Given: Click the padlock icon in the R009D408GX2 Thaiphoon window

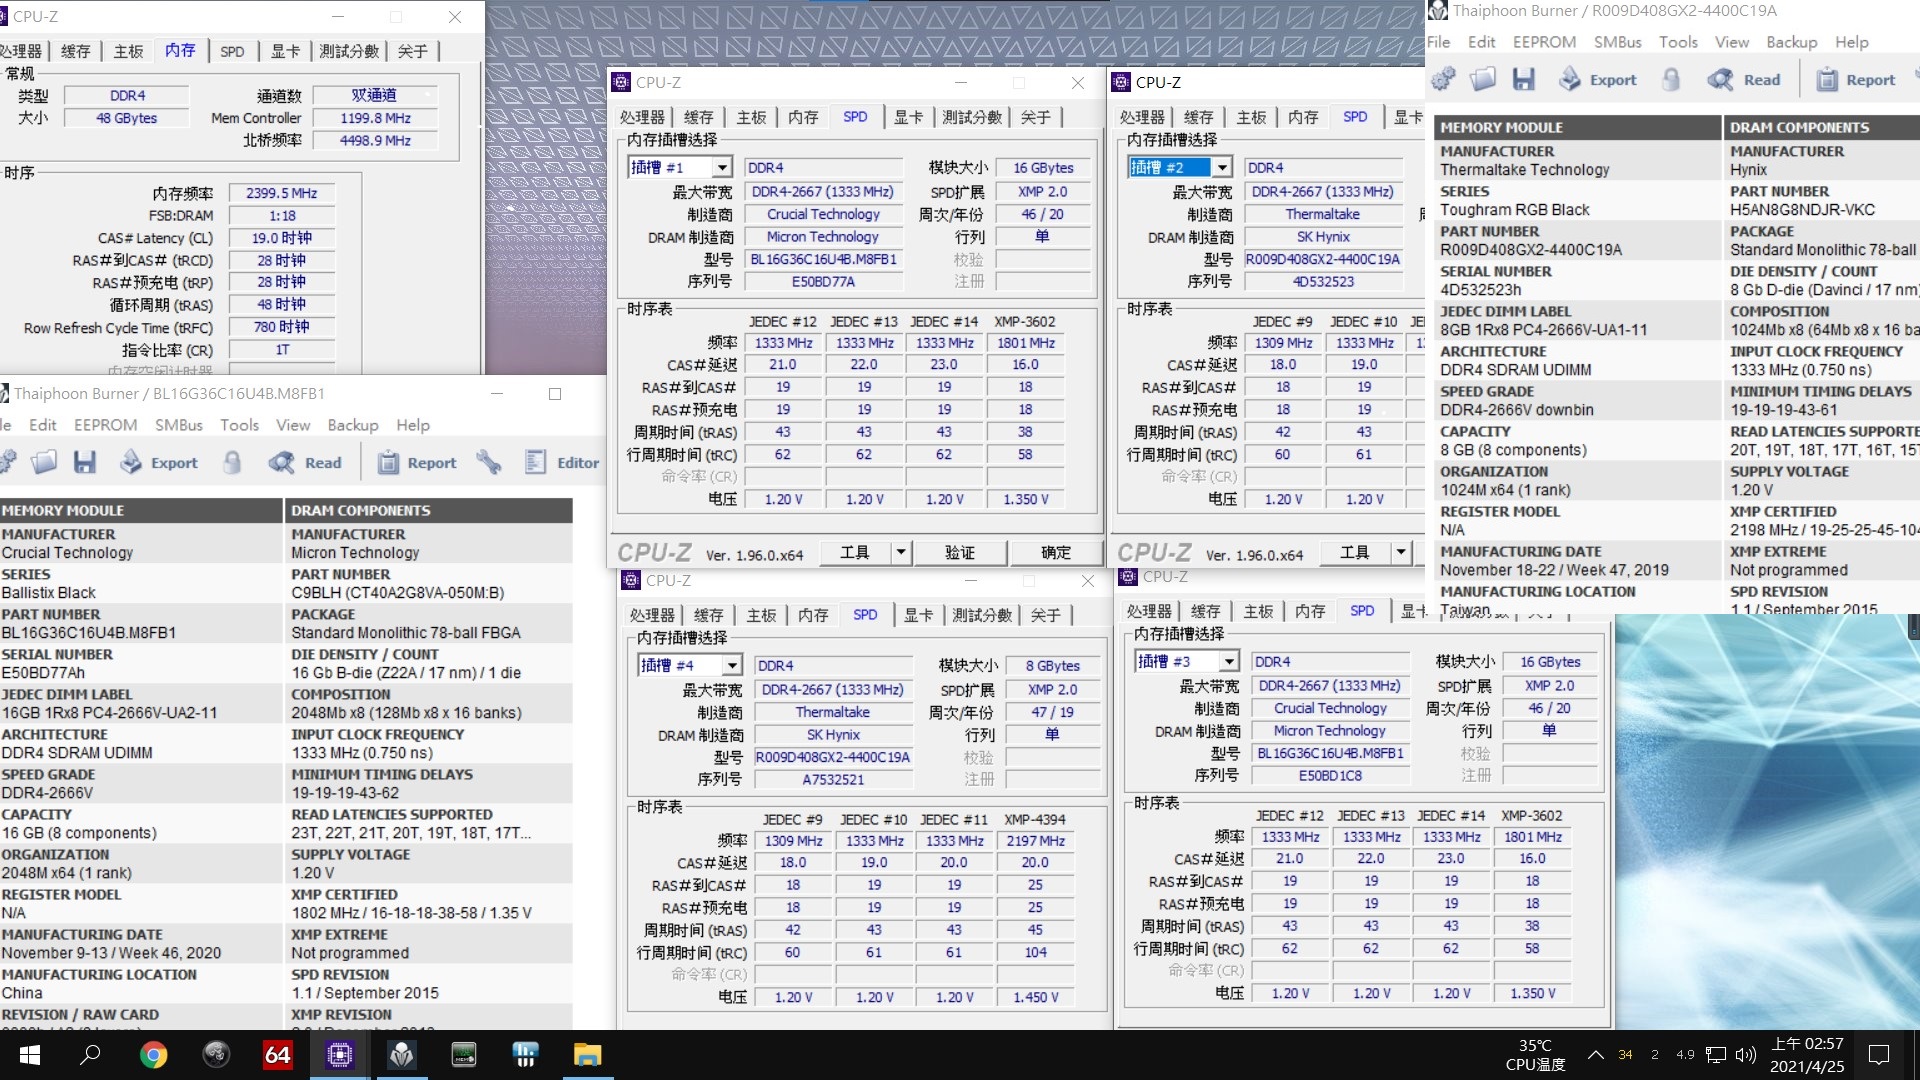Looking at the screenshot, I should tap(1671, 79).
